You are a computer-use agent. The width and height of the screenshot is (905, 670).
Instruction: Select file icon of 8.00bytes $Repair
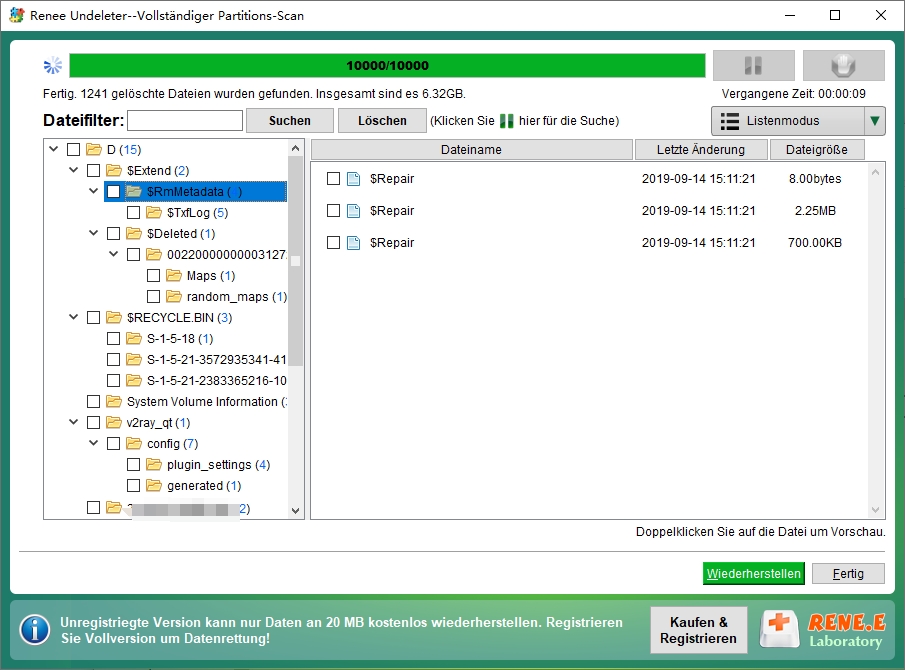353,179
